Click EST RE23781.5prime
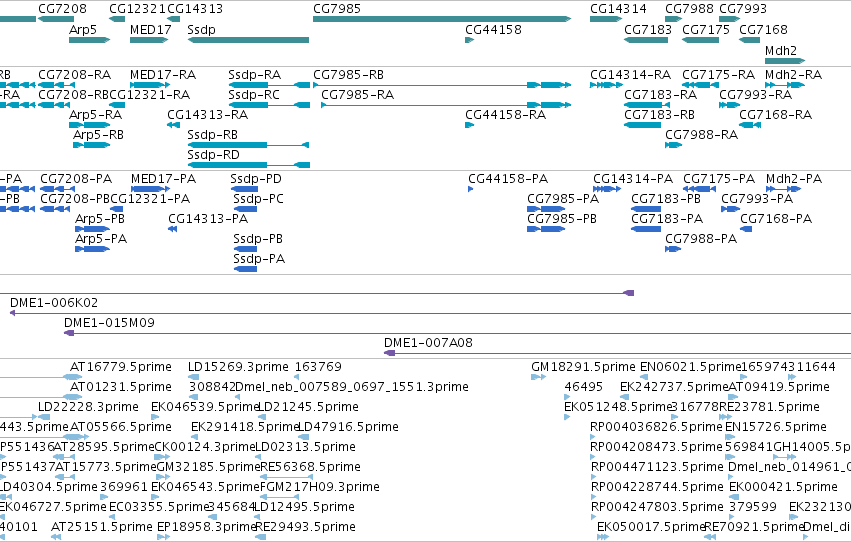Screen dimensions: 851x542 pos(726,417)
